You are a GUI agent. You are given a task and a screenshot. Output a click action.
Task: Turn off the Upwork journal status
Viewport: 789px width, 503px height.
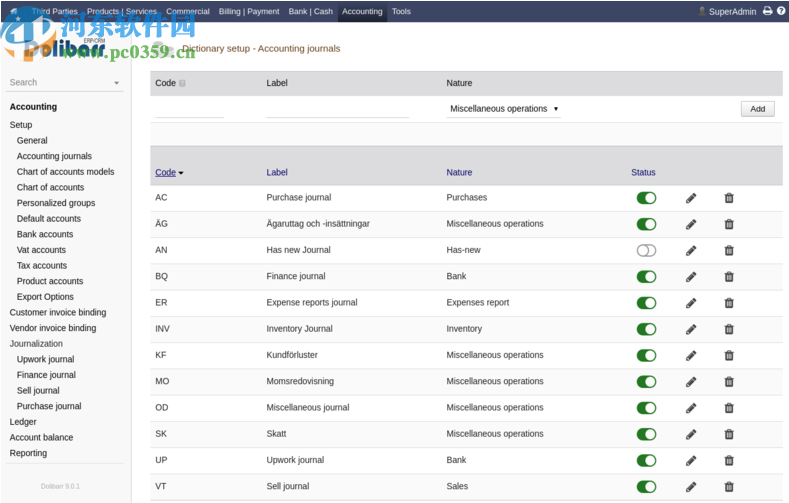(646, 461)
